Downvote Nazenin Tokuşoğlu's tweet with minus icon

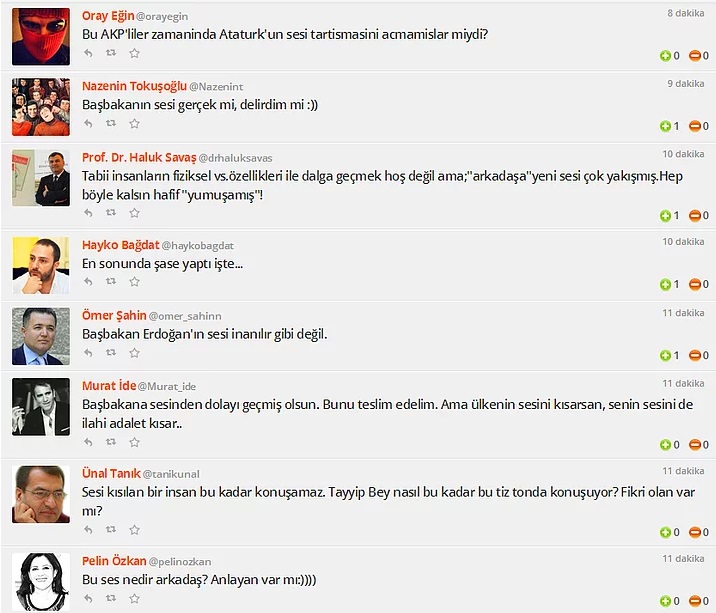tap(695, 126)
